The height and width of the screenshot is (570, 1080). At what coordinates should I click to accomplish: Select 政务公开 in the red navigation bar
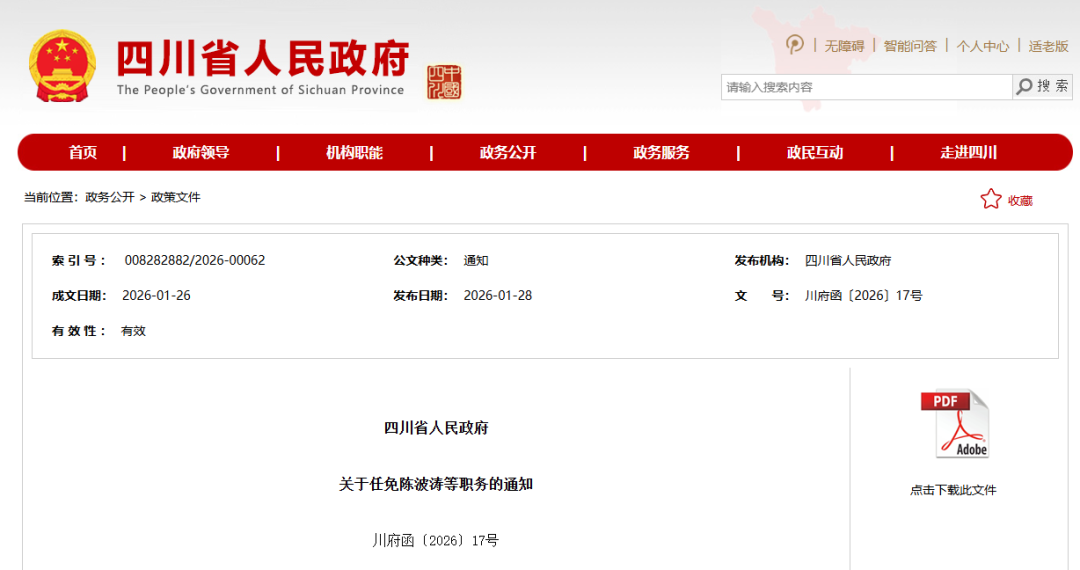coord(508,153)
